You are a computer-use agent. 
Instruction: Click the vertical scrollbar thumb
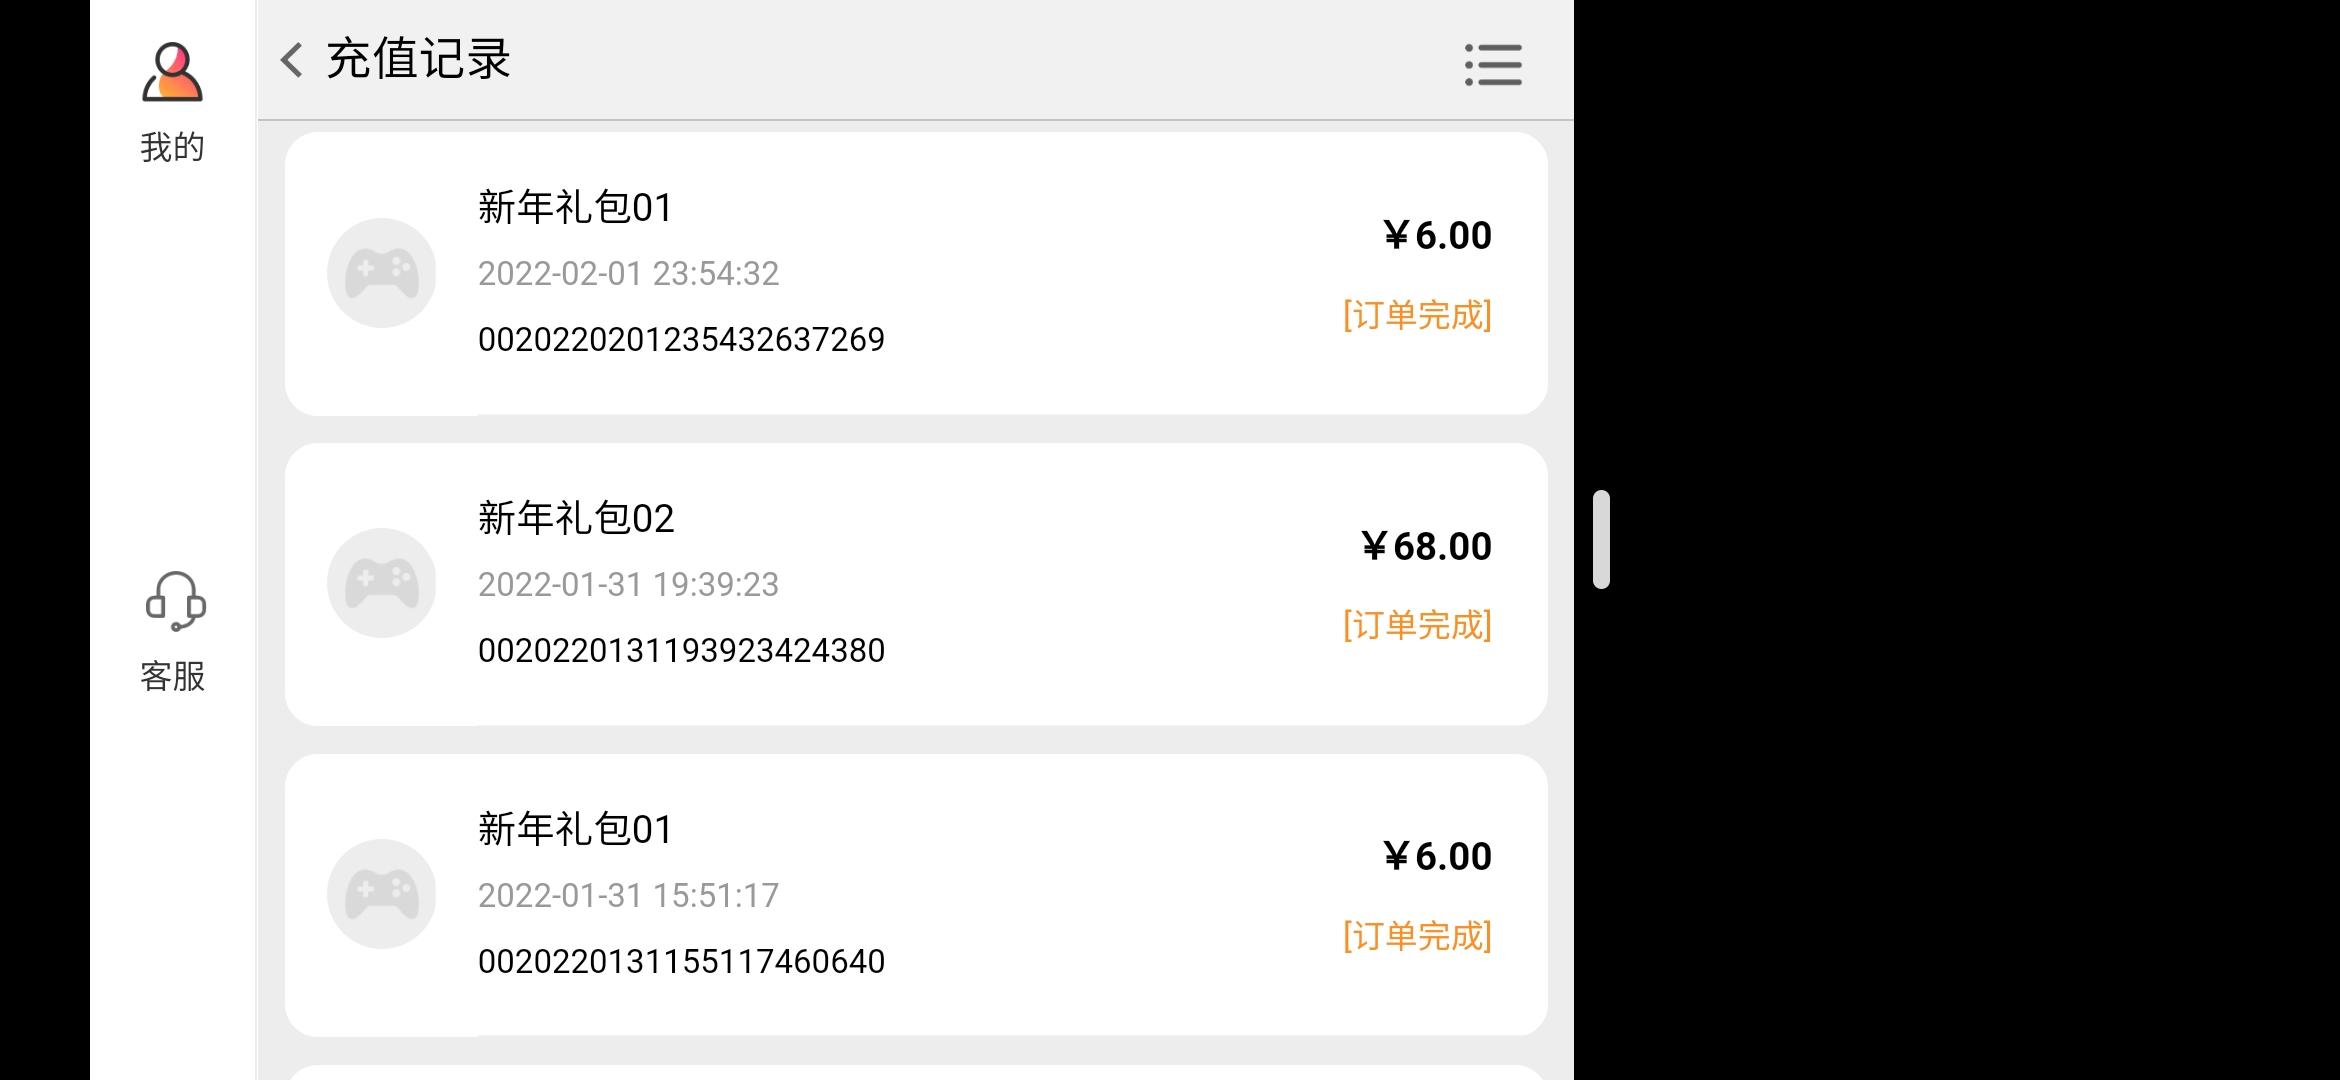tap(1601, 539)
